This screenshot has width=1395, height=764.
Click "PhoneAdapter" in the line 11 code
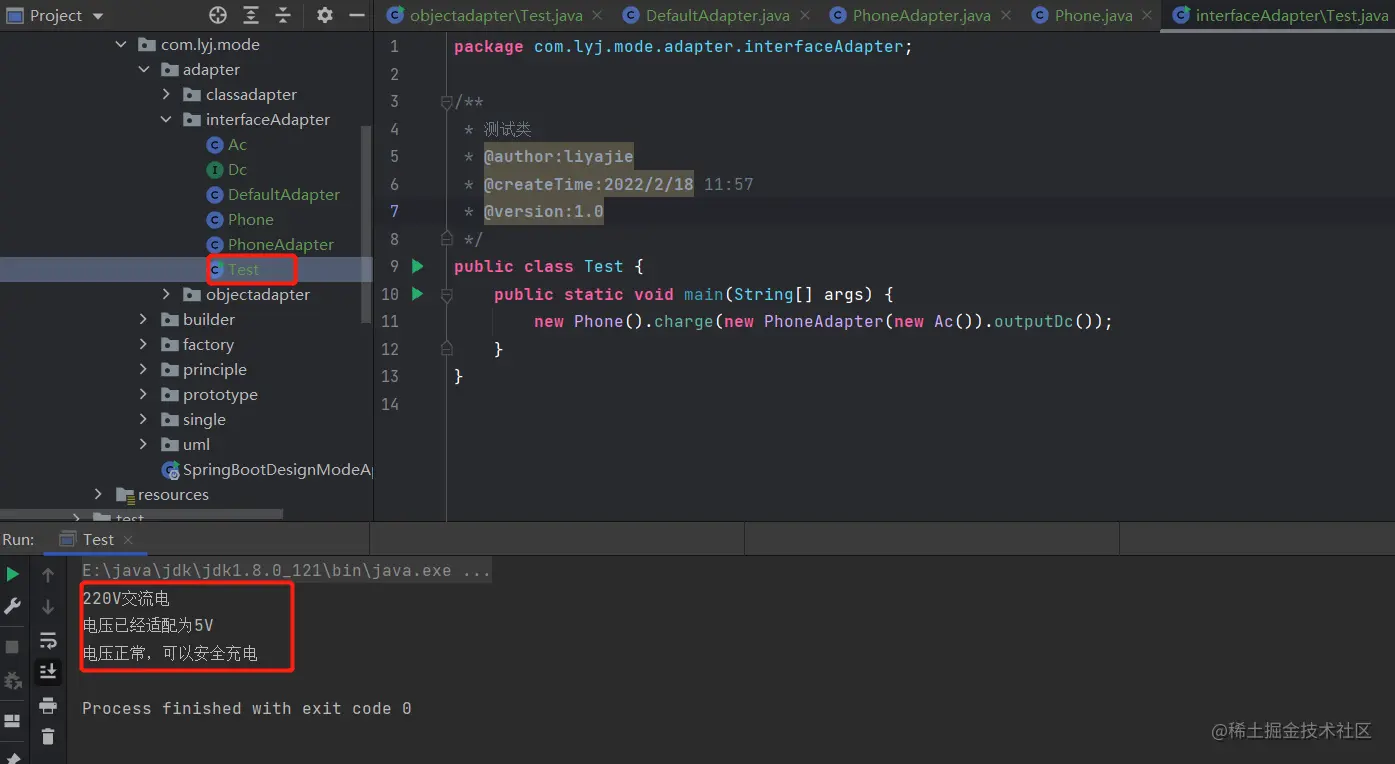click(824, 321)
